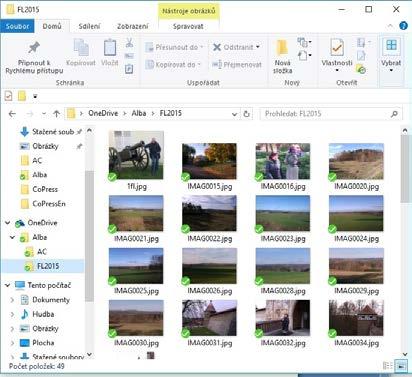Click the Prohledat FL2015 search field
Viewport: 412px width, 377px height.
tap(331, 114)
